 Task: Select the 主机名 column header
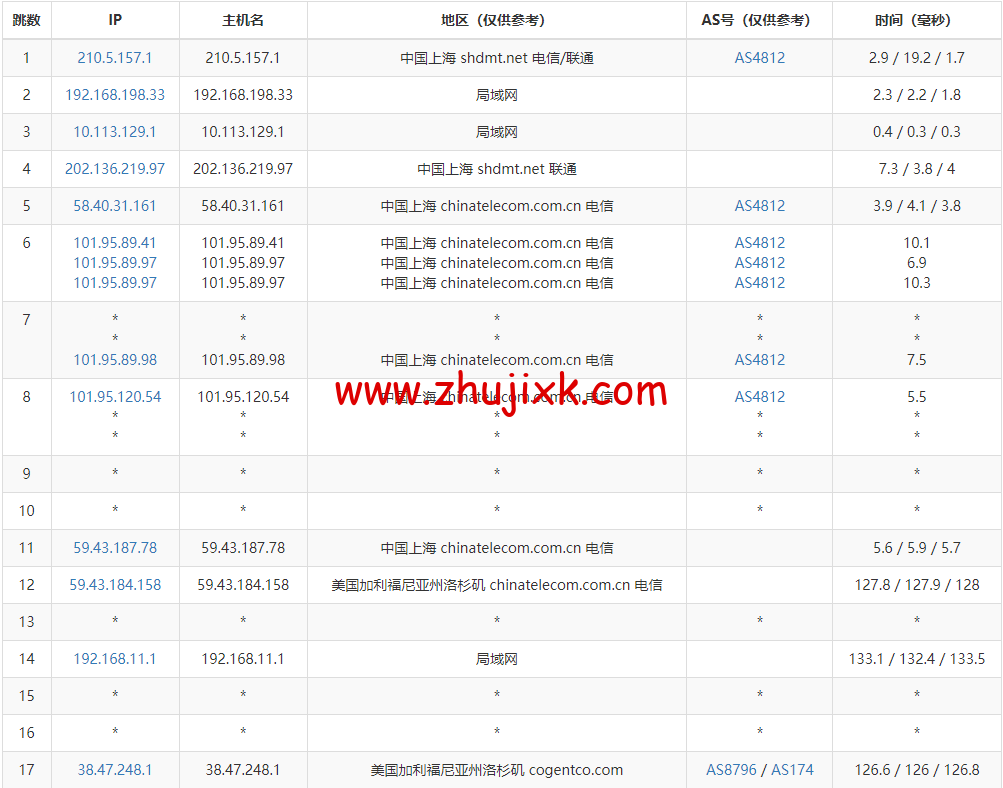point(243,20)
